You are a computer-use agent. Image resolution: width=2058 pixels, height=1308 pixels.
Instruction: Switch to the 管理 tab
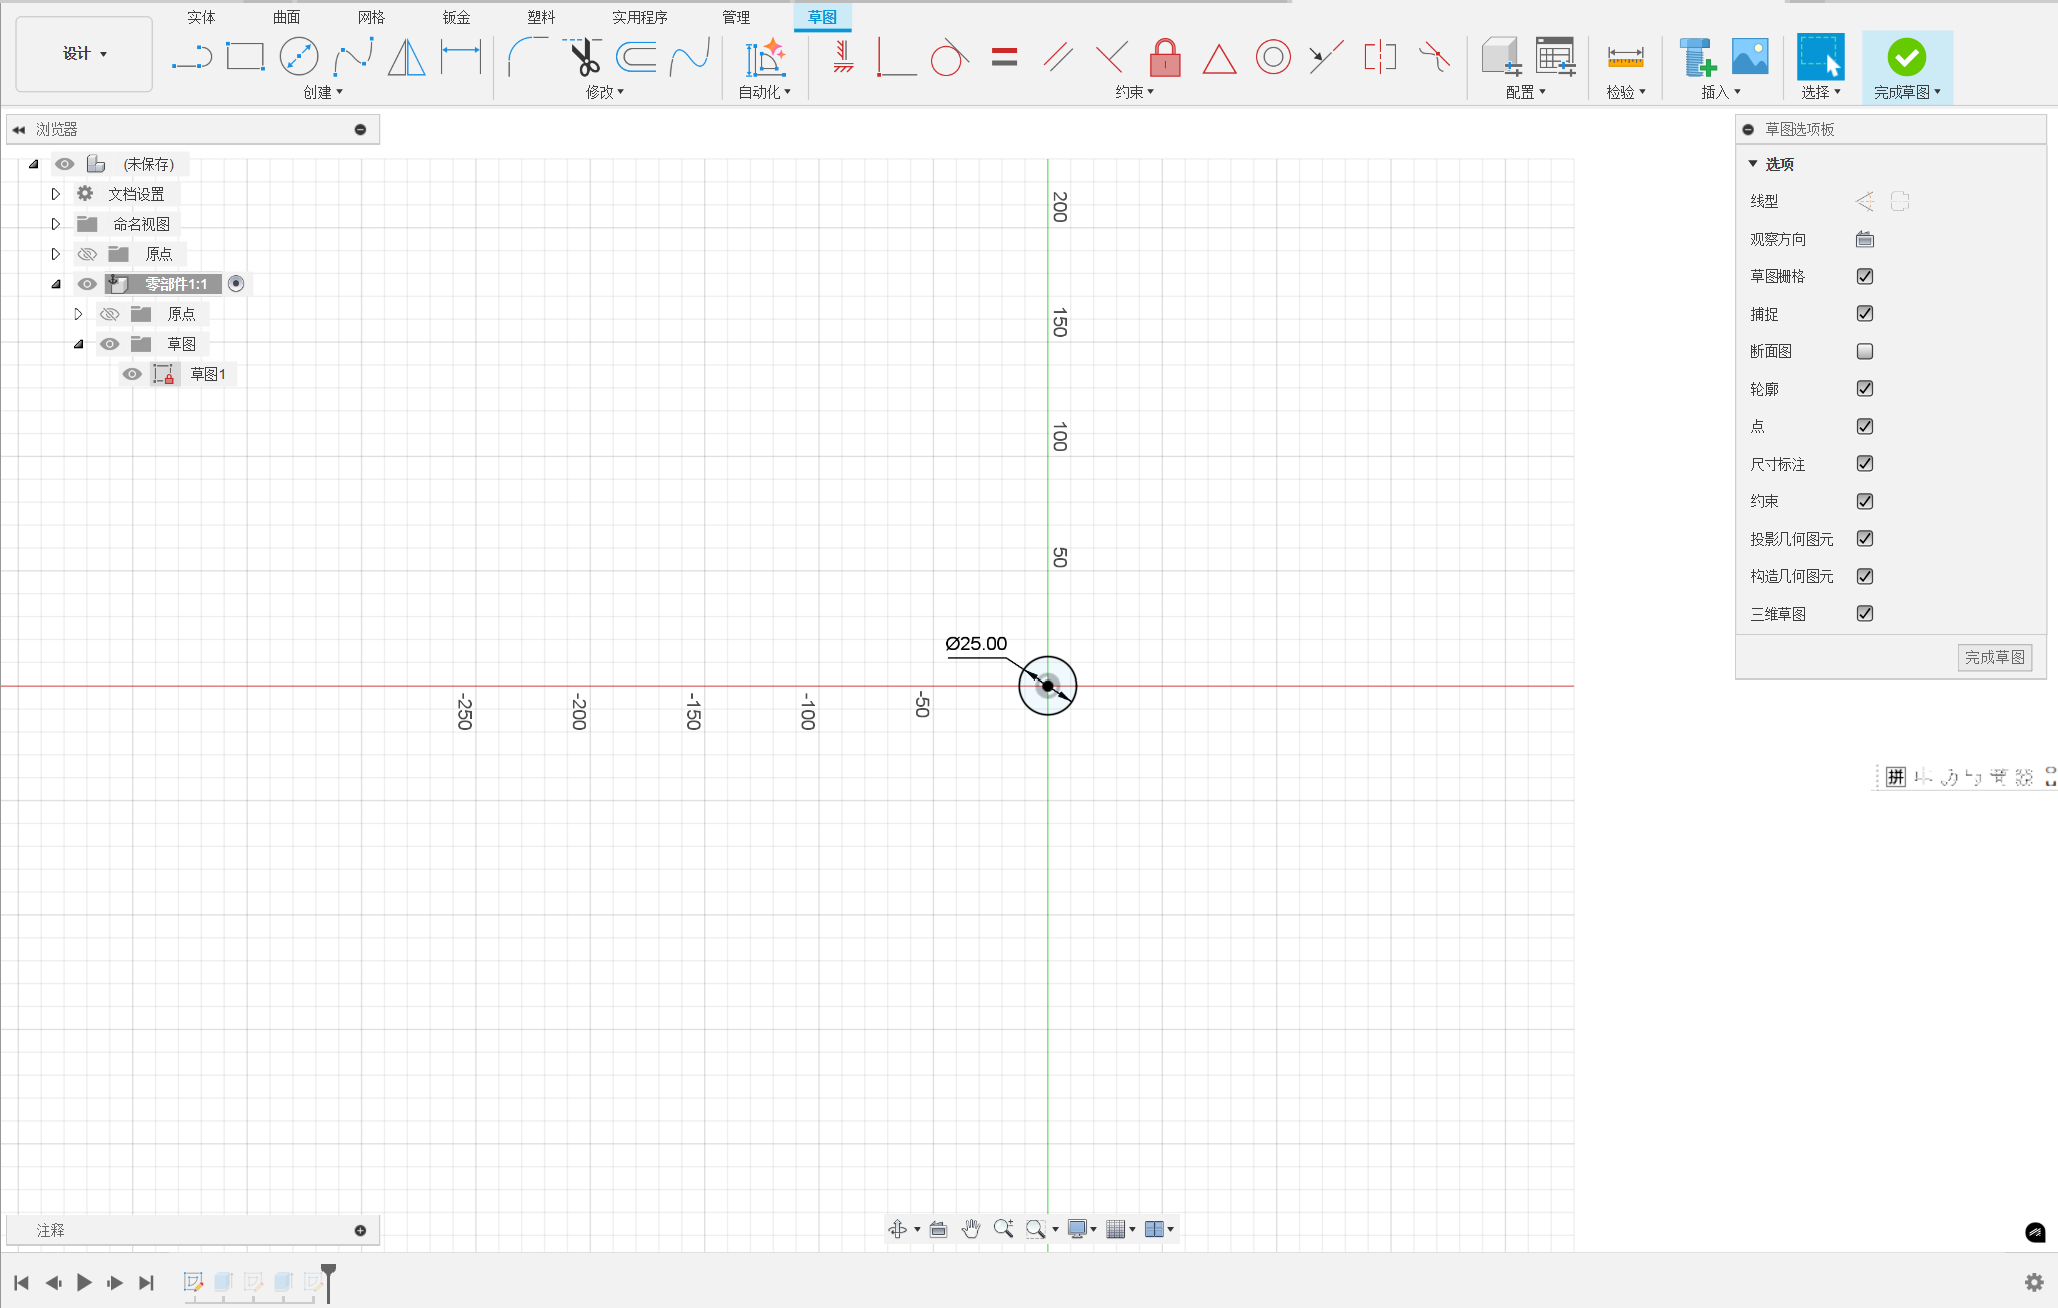[x=736, y=17]
